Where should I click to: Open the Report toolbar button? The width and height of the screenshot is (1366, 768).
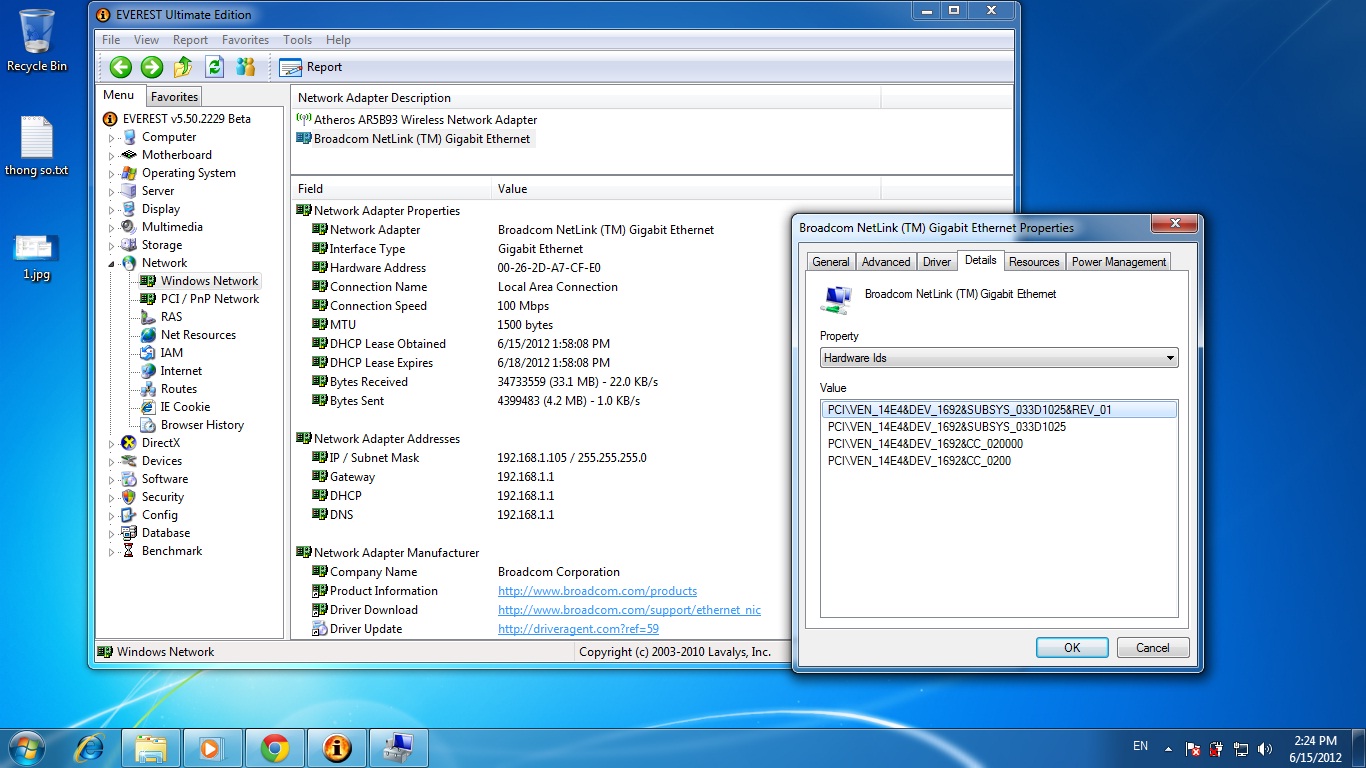tap(311, 67)
